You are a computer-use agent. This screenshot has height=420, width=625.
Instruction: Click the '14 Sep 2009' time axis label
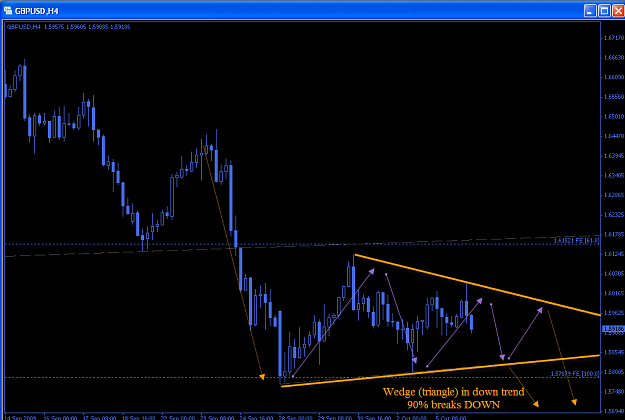(20, 418)
